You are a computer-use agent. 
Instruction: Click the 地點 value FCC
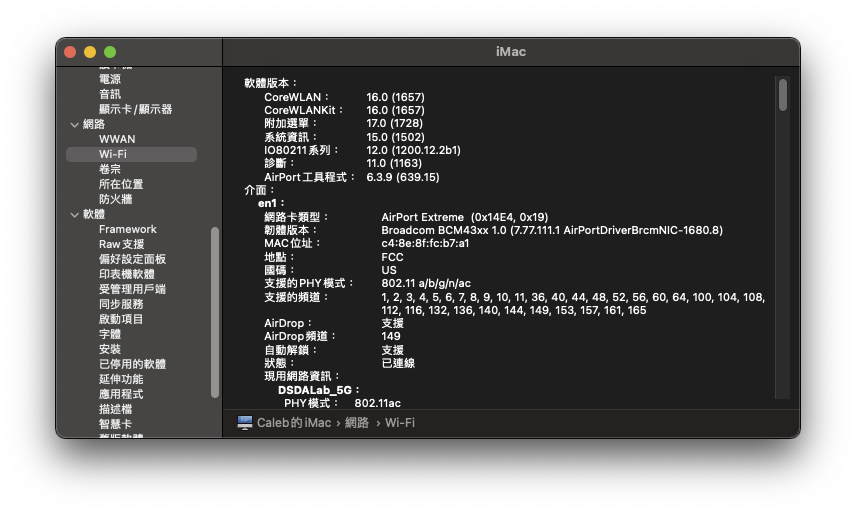coord(392,257)
